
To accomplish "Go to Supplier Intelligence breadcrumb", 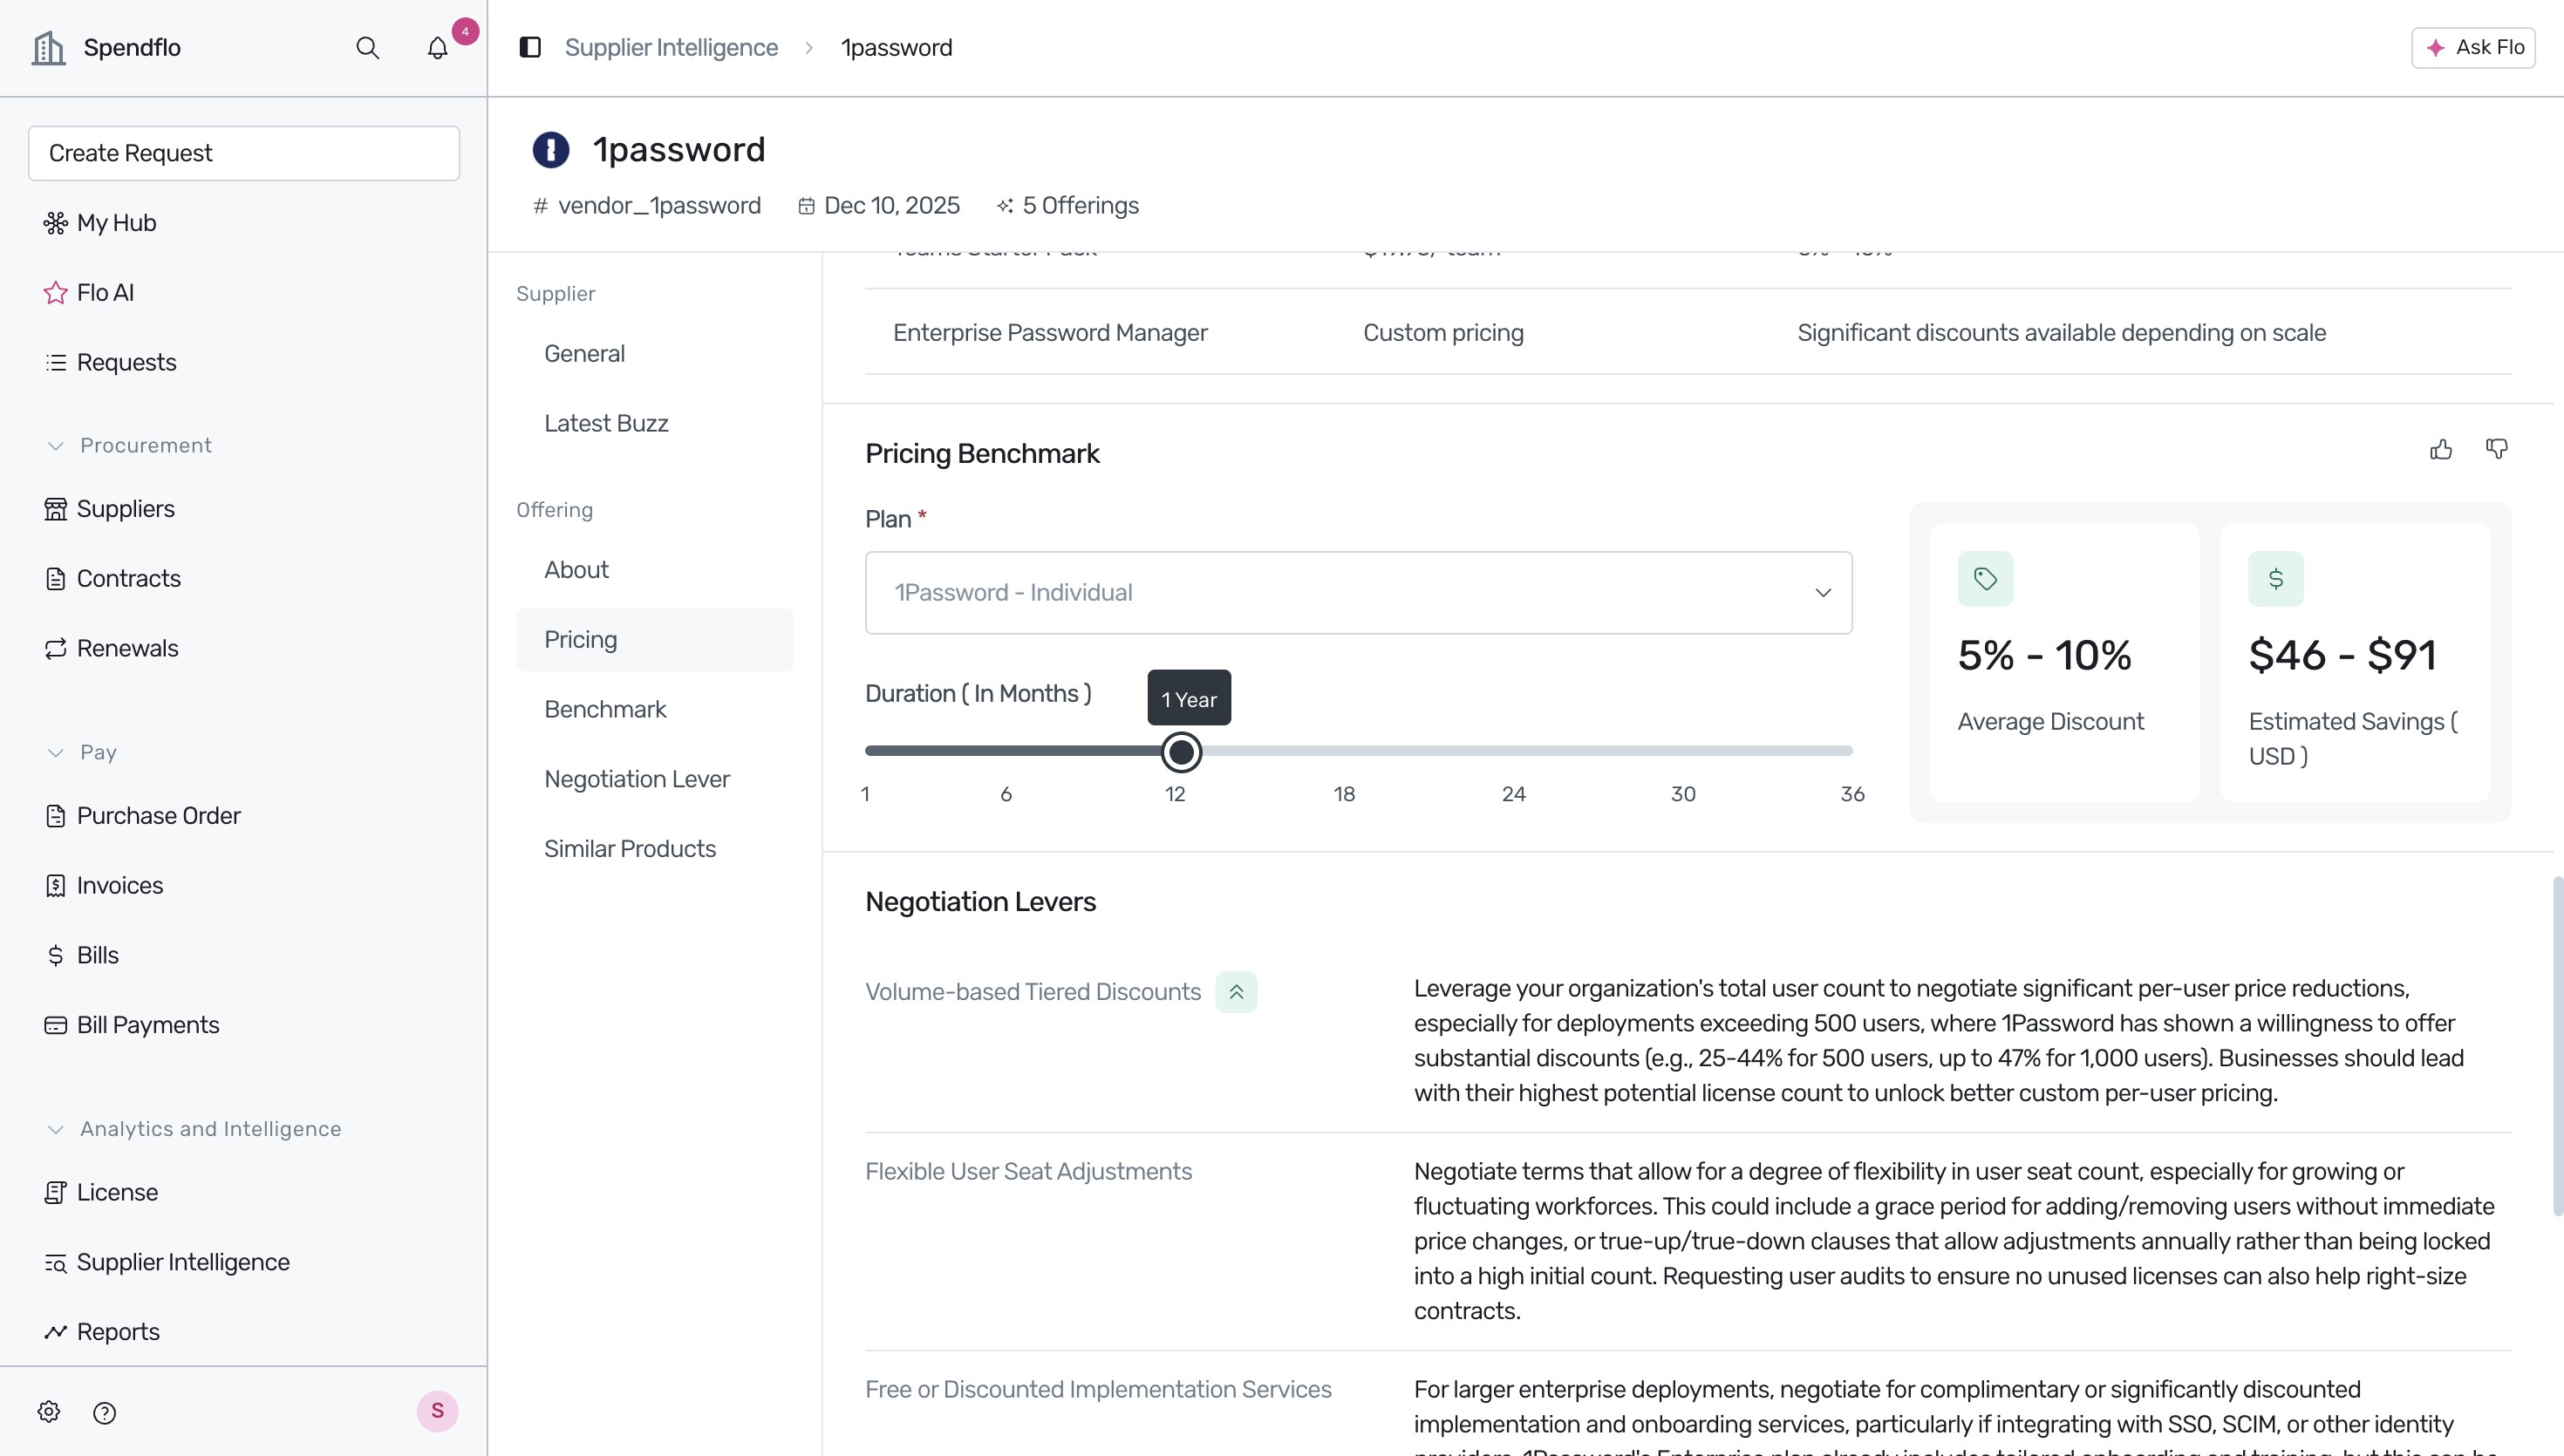I will click(671, 47).
